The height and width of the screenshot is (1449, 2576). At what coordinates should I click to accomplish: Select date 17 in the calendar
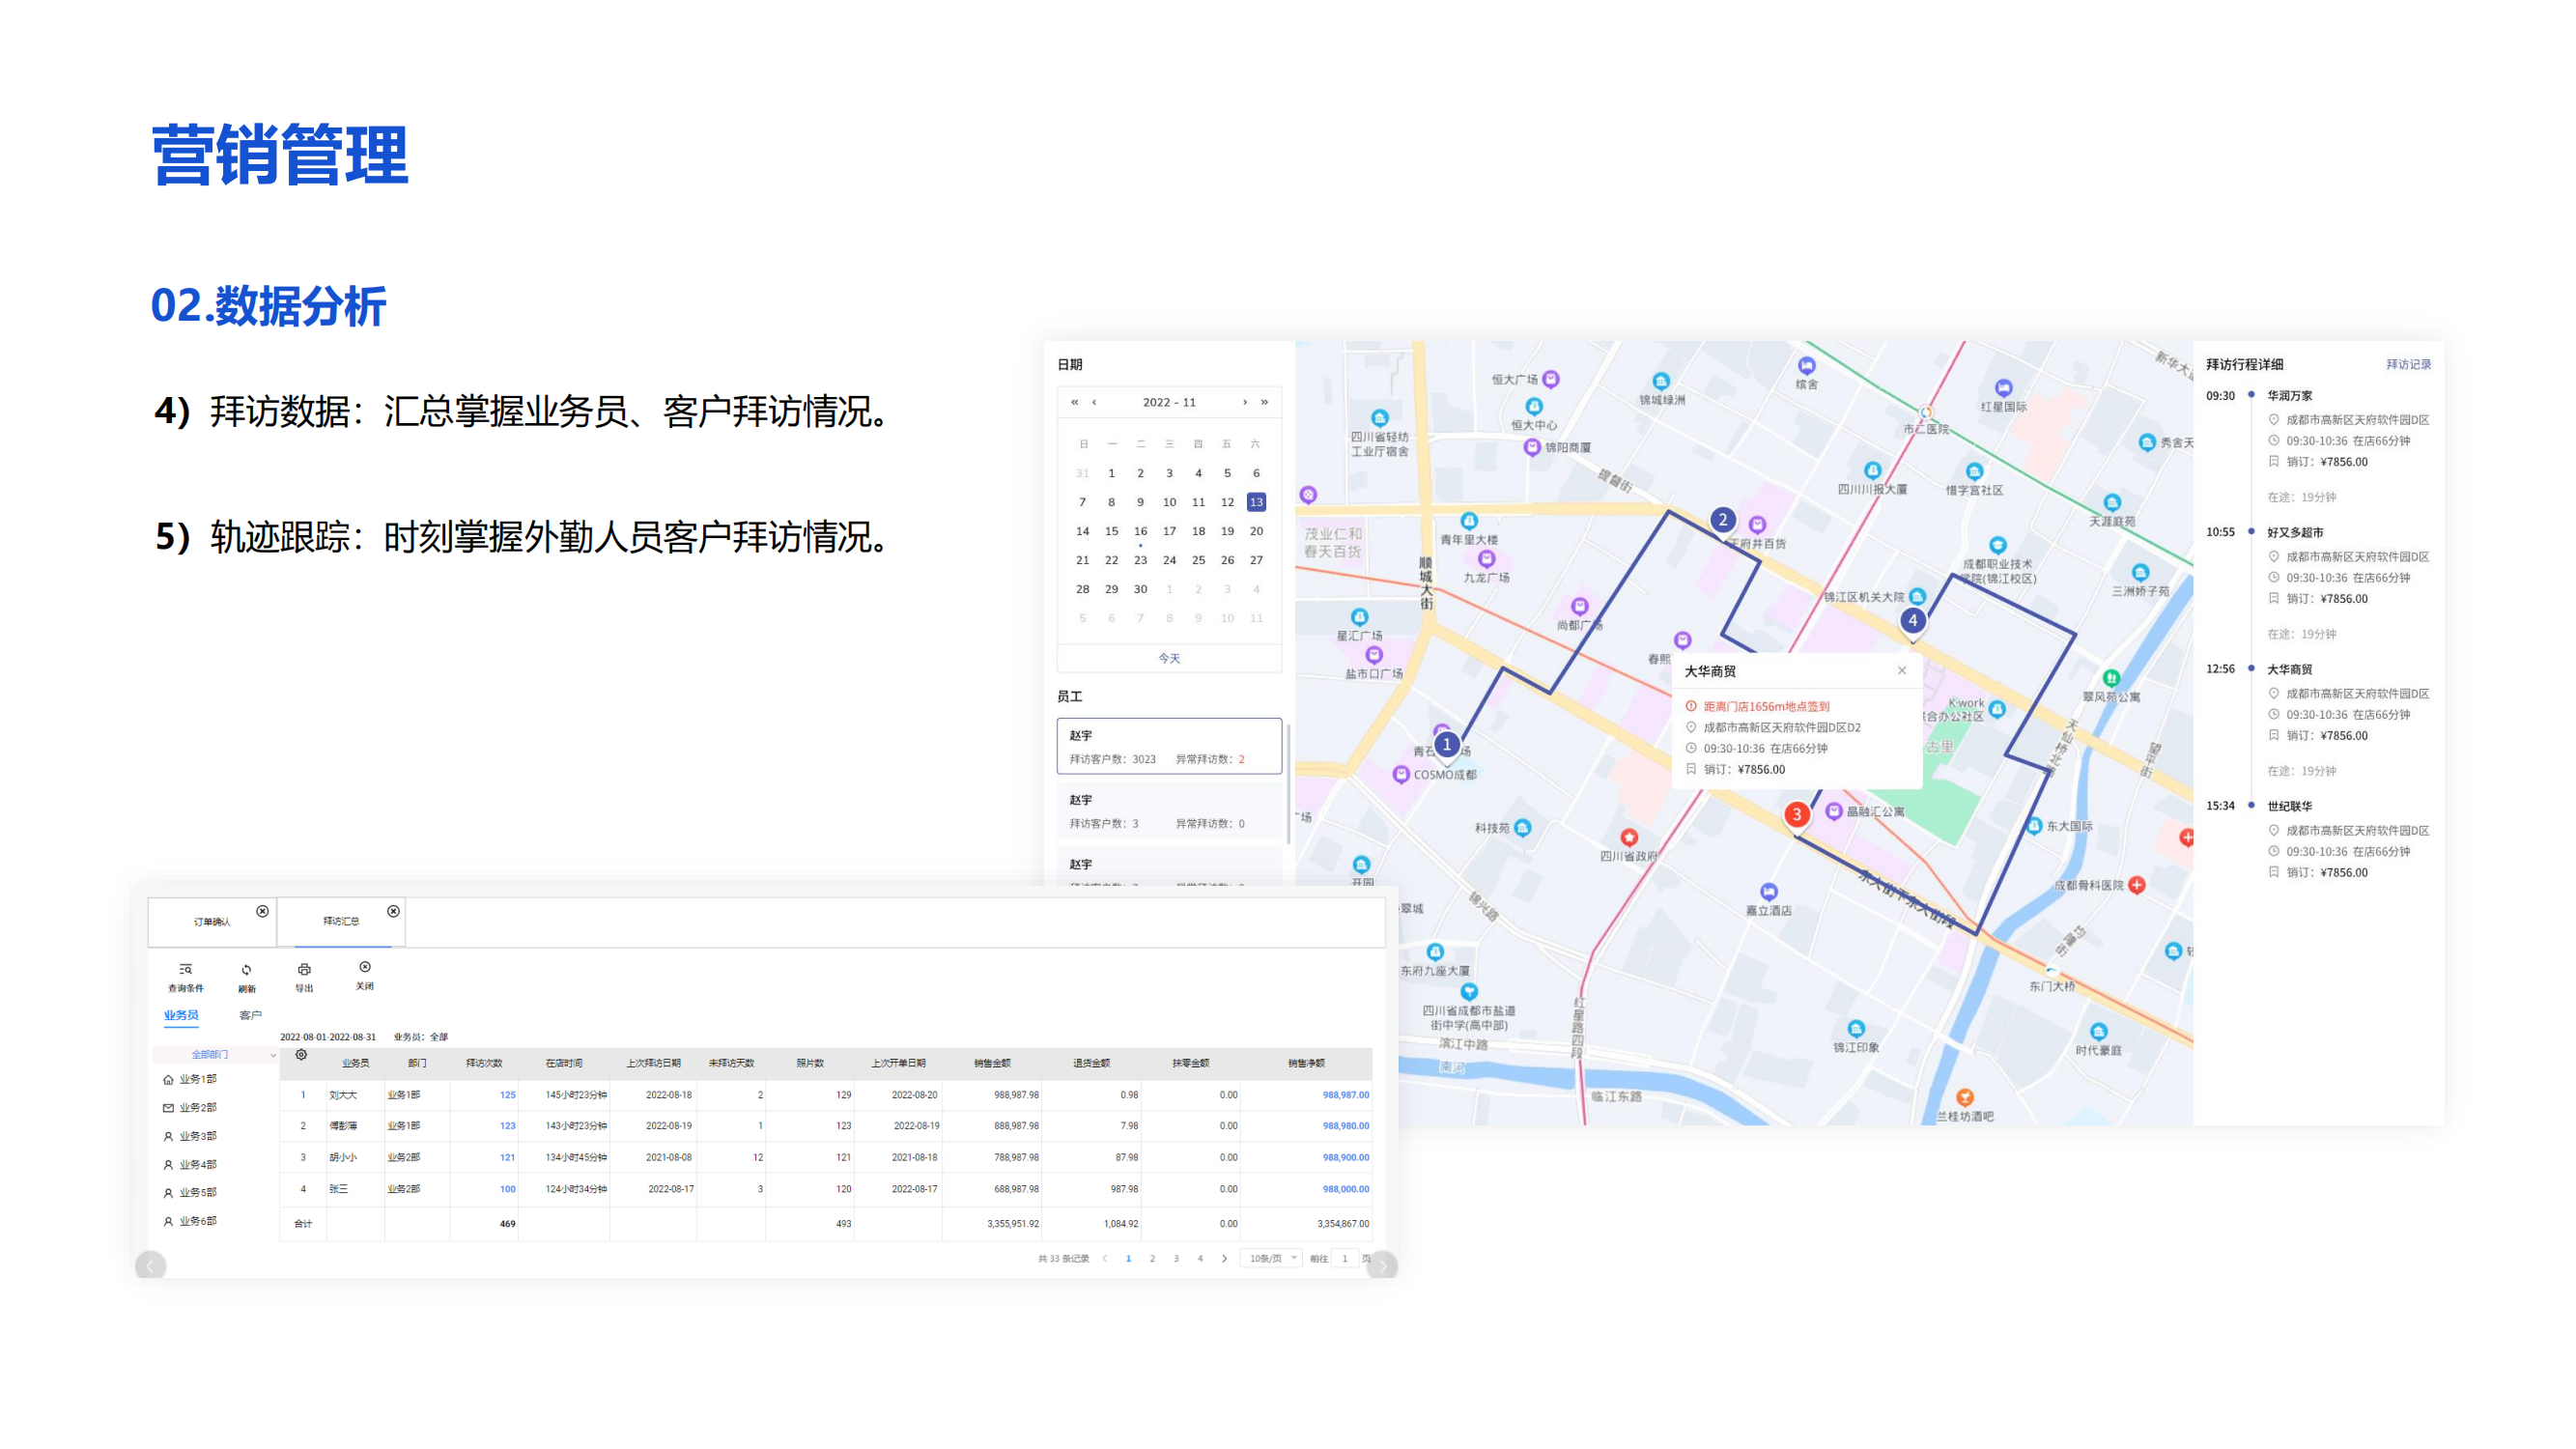[x=1169, y=531]
